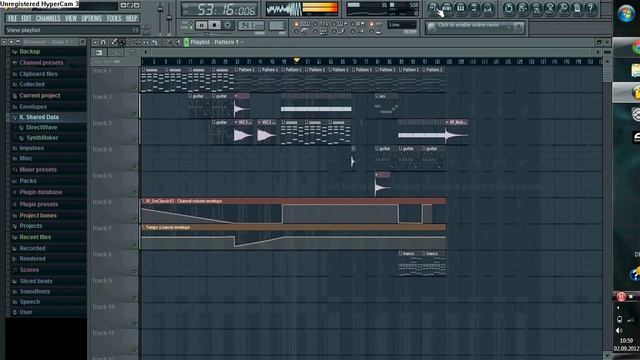Image resolution: width=640 pixels, height=360 pixels.
Task: Open clip menu of trance clip on Track 8
Action: point(400,253)
